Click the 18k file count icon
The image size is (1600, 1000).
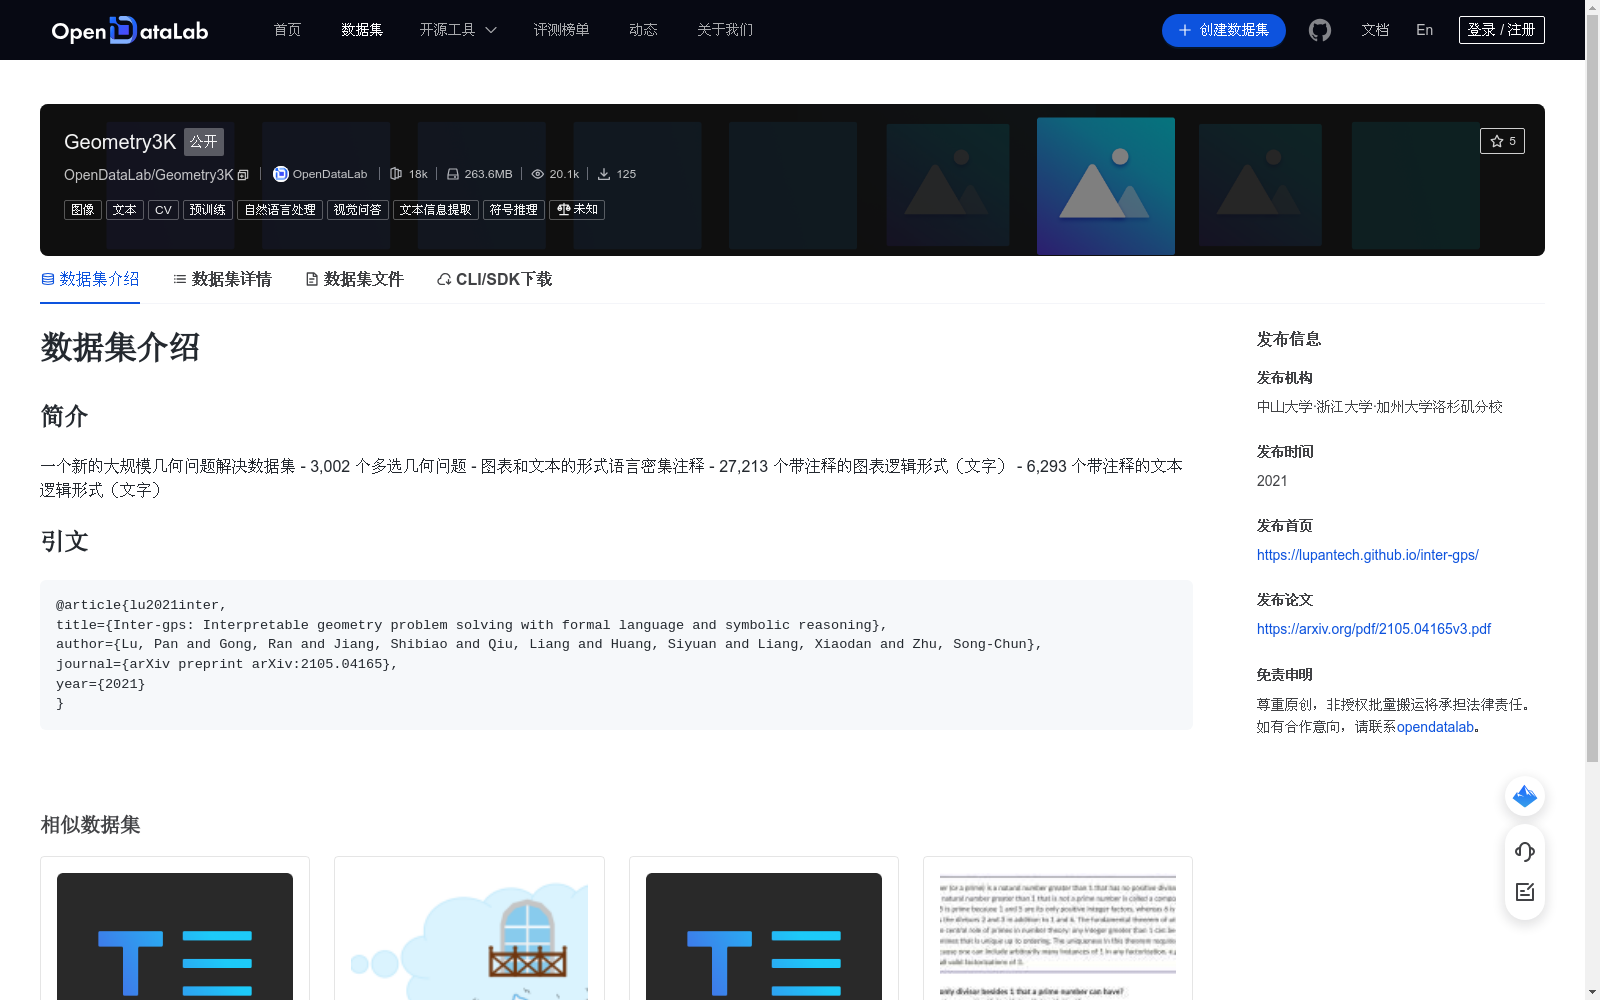[x=396, y=174]
